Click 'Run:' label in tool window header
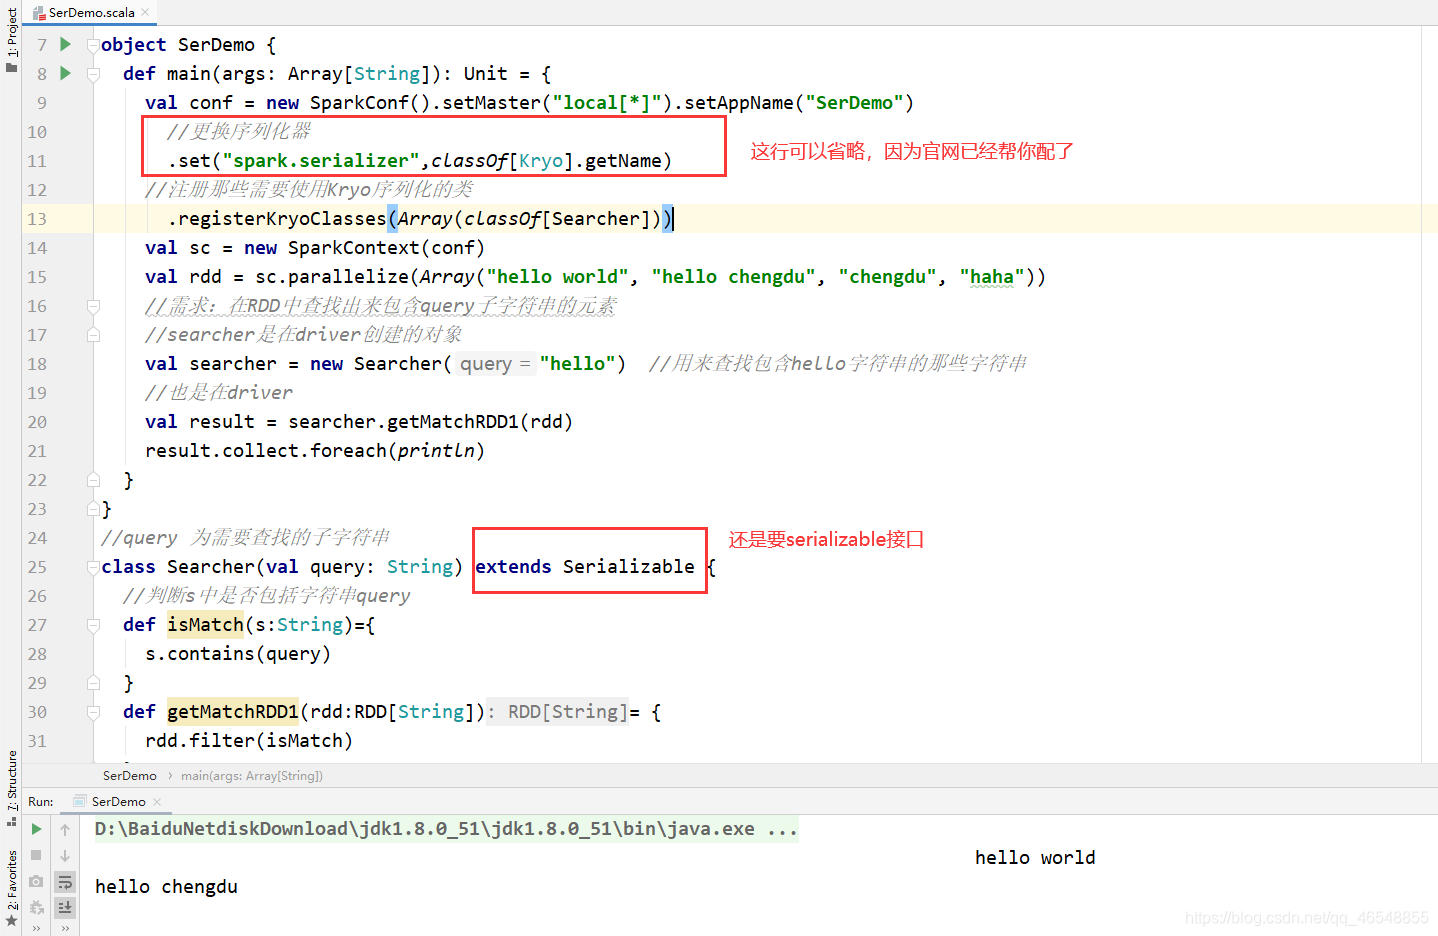The image size is (1438, 936). (41, 801)
